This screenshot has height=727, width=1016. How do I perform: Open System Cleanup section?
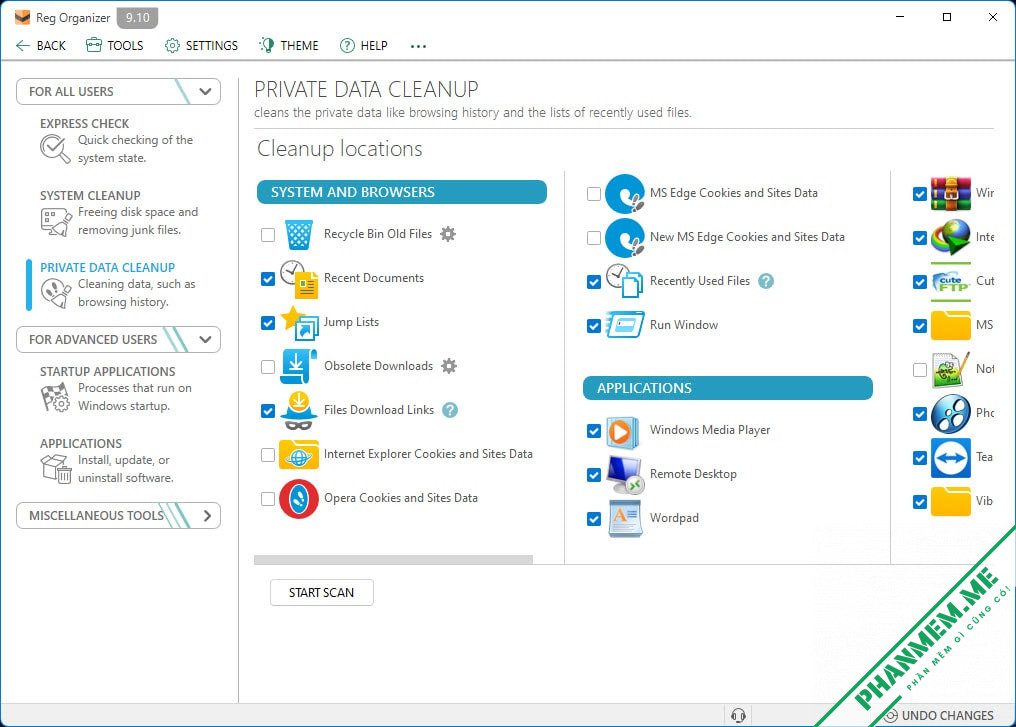coord(119,213)
